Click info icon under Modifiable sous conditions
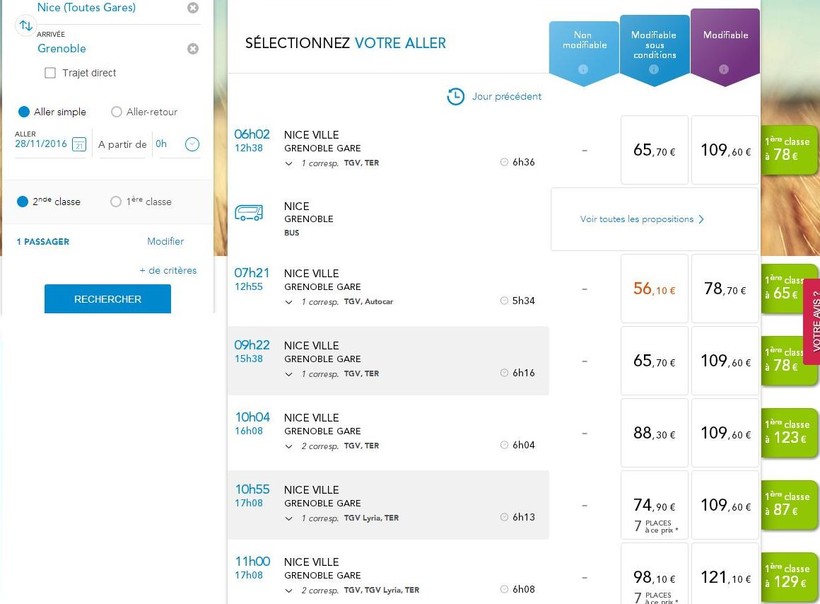The height and width of the screenshot is (604, 820). [x=653, y=70]
